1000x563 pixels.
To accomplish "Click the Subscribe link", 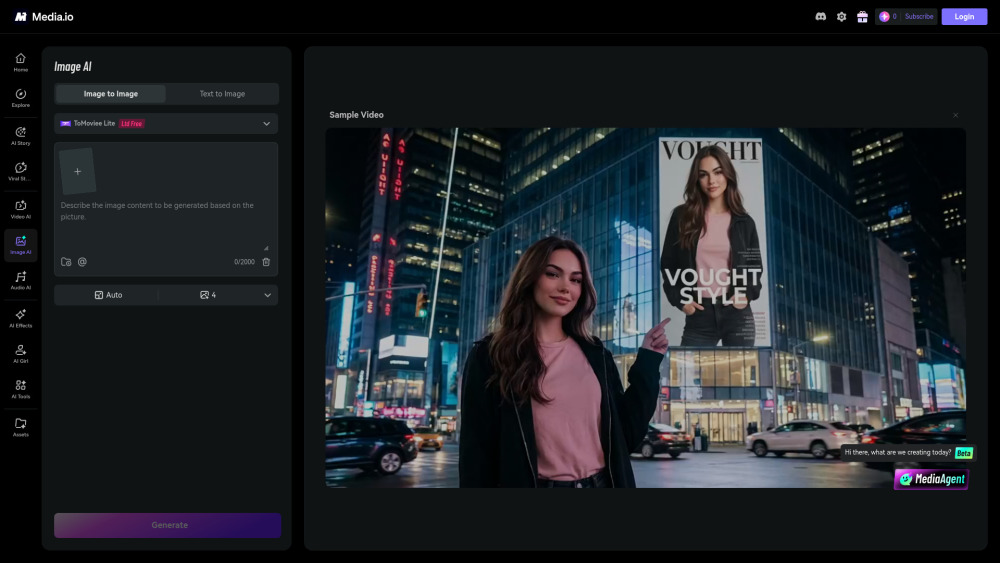I will pyautogui.click(x=919, y=17).
